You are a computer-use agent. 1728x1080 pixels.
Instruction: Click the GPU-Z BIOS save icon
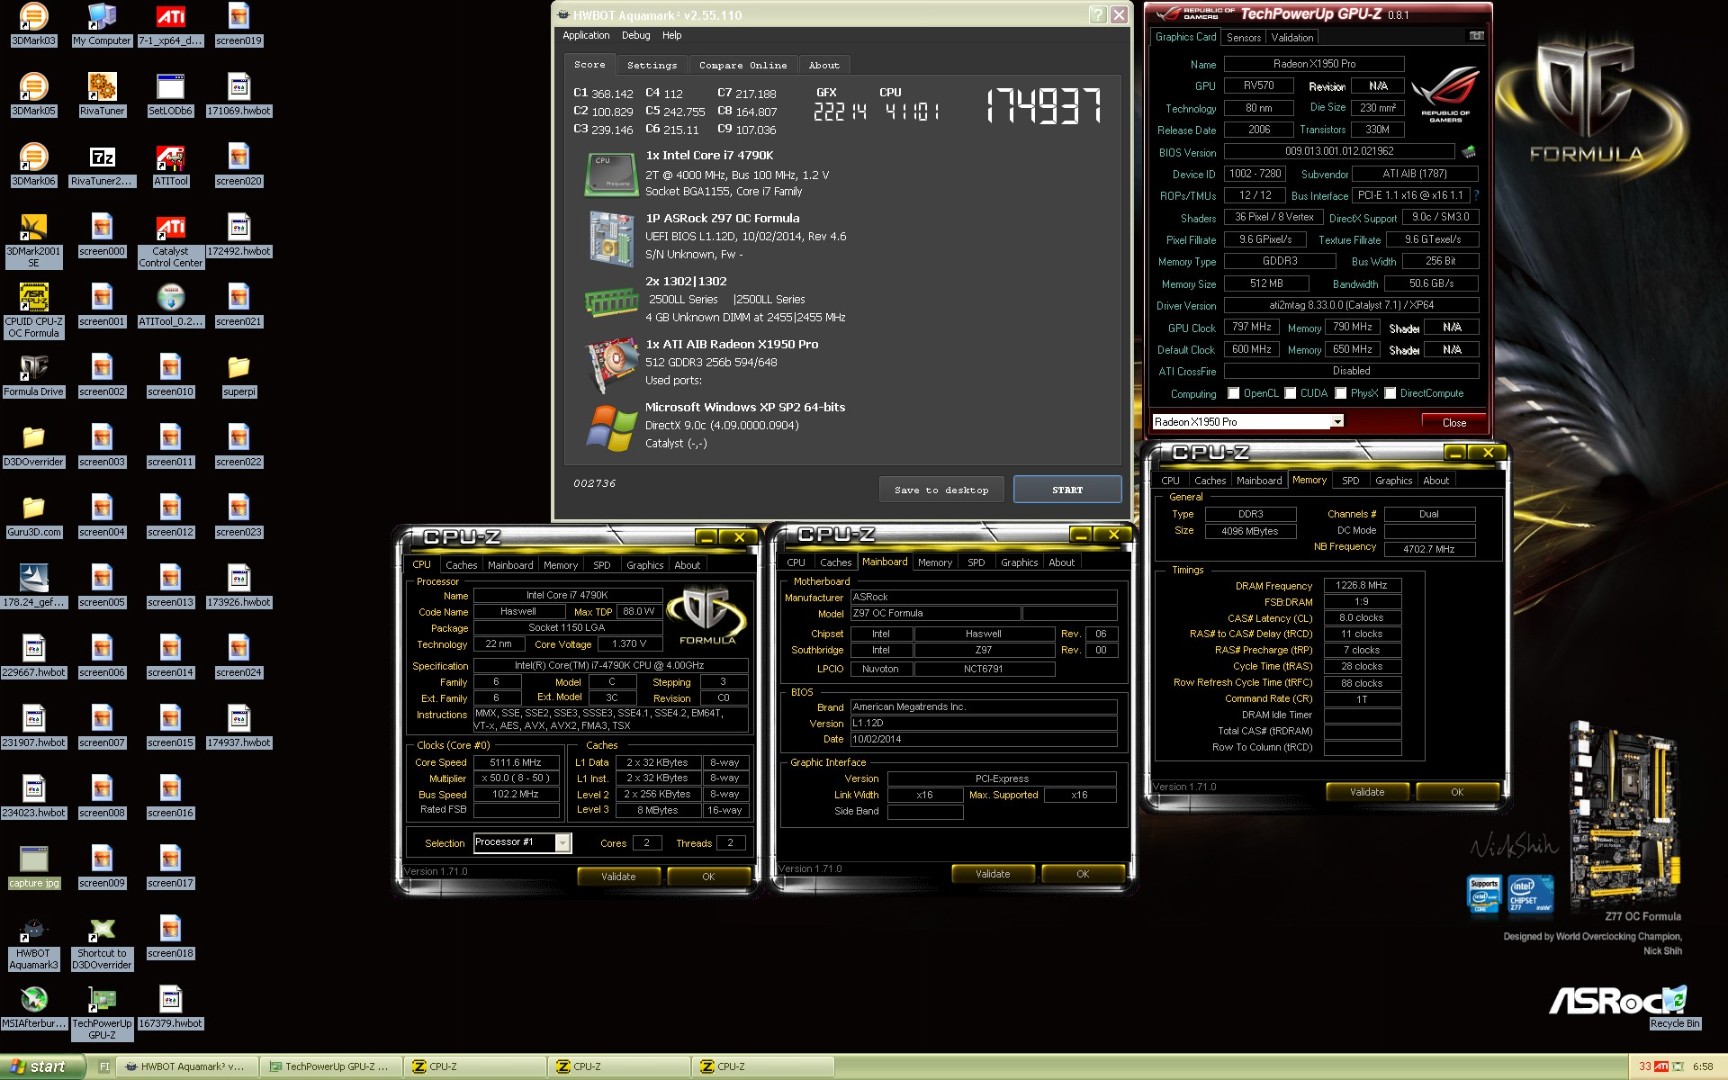[x=1468, y=152]
